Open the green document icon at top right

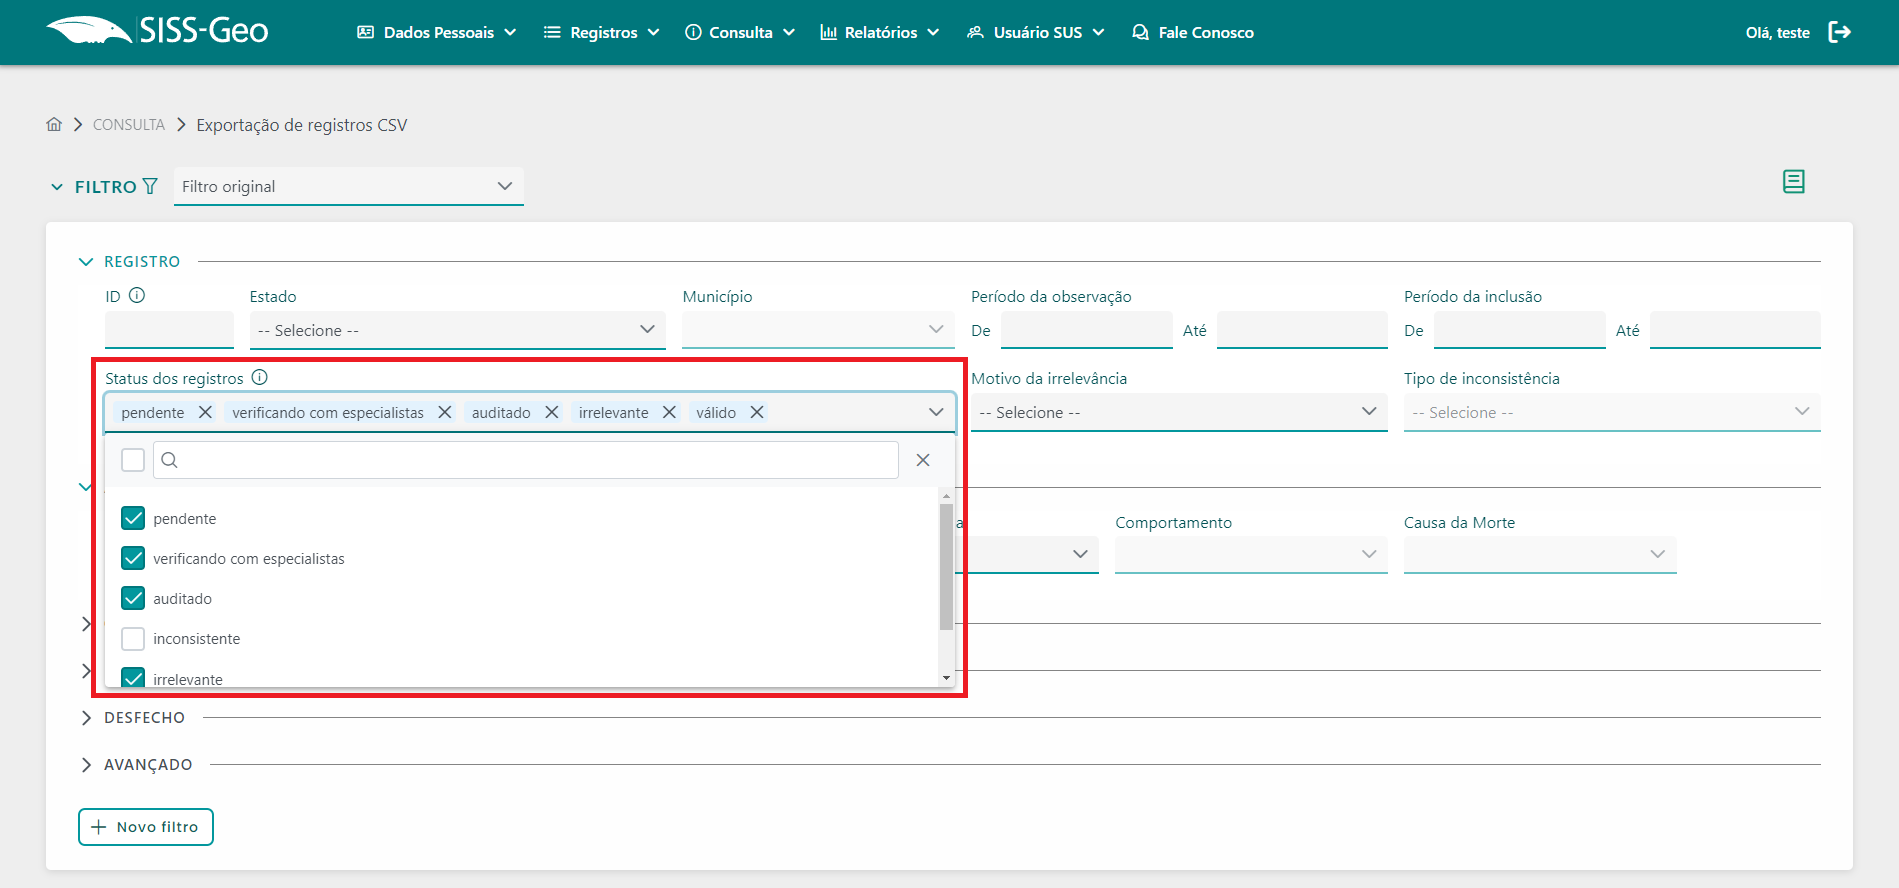coord(1793,182)
